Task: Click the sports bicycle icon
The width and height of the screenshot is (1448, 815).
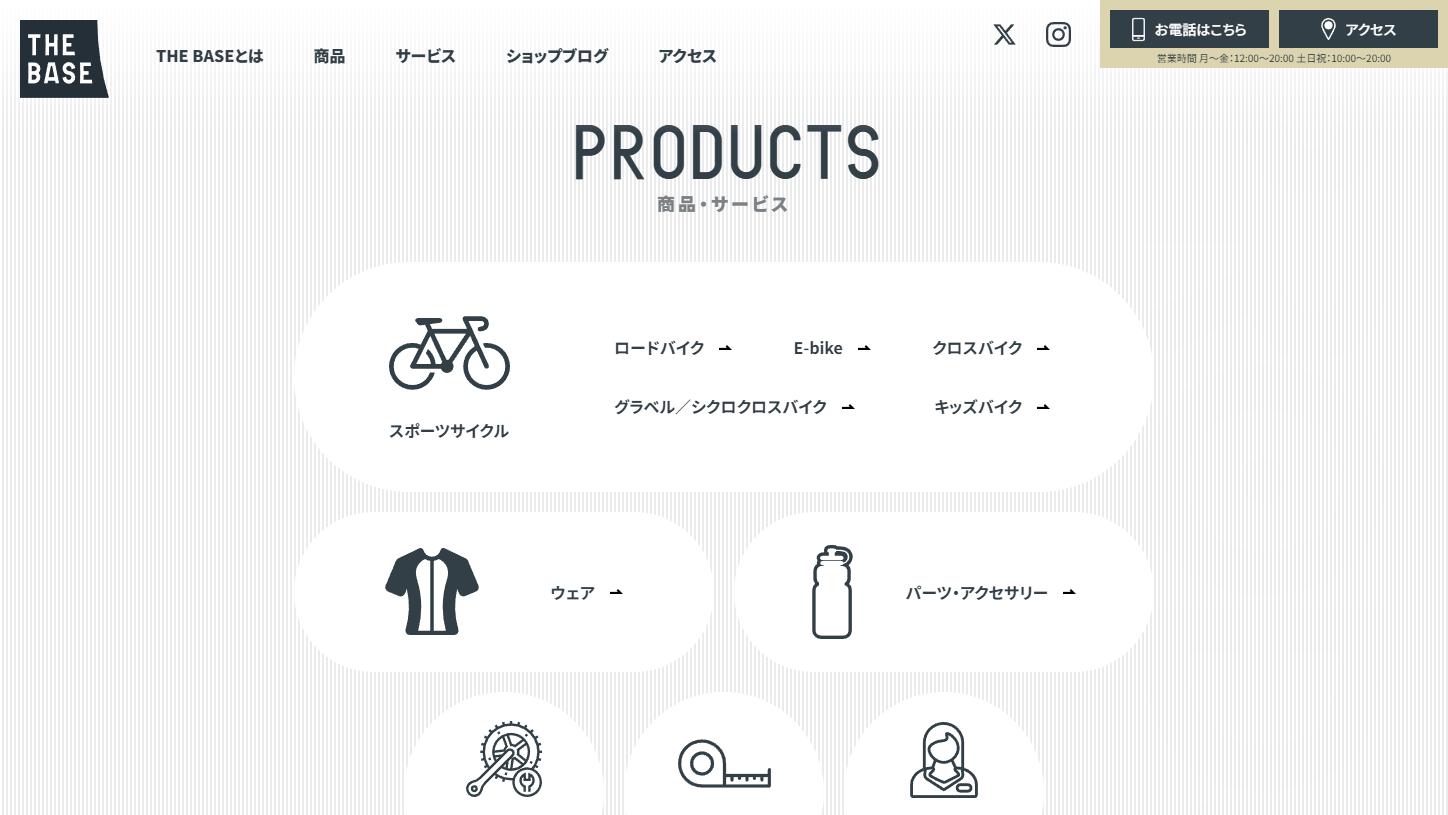Action: (x=449, y=353)
